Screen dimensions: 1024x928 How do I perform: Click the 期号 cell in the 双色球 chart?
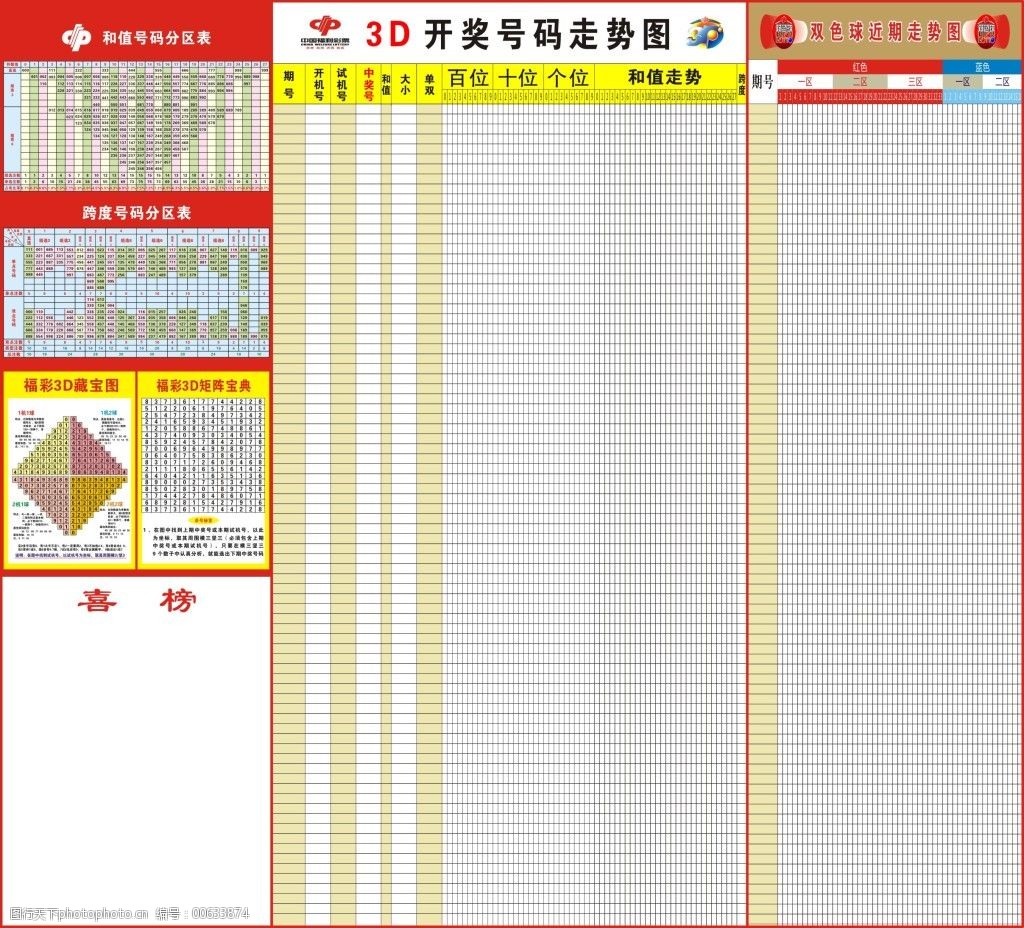click(762, 81)
